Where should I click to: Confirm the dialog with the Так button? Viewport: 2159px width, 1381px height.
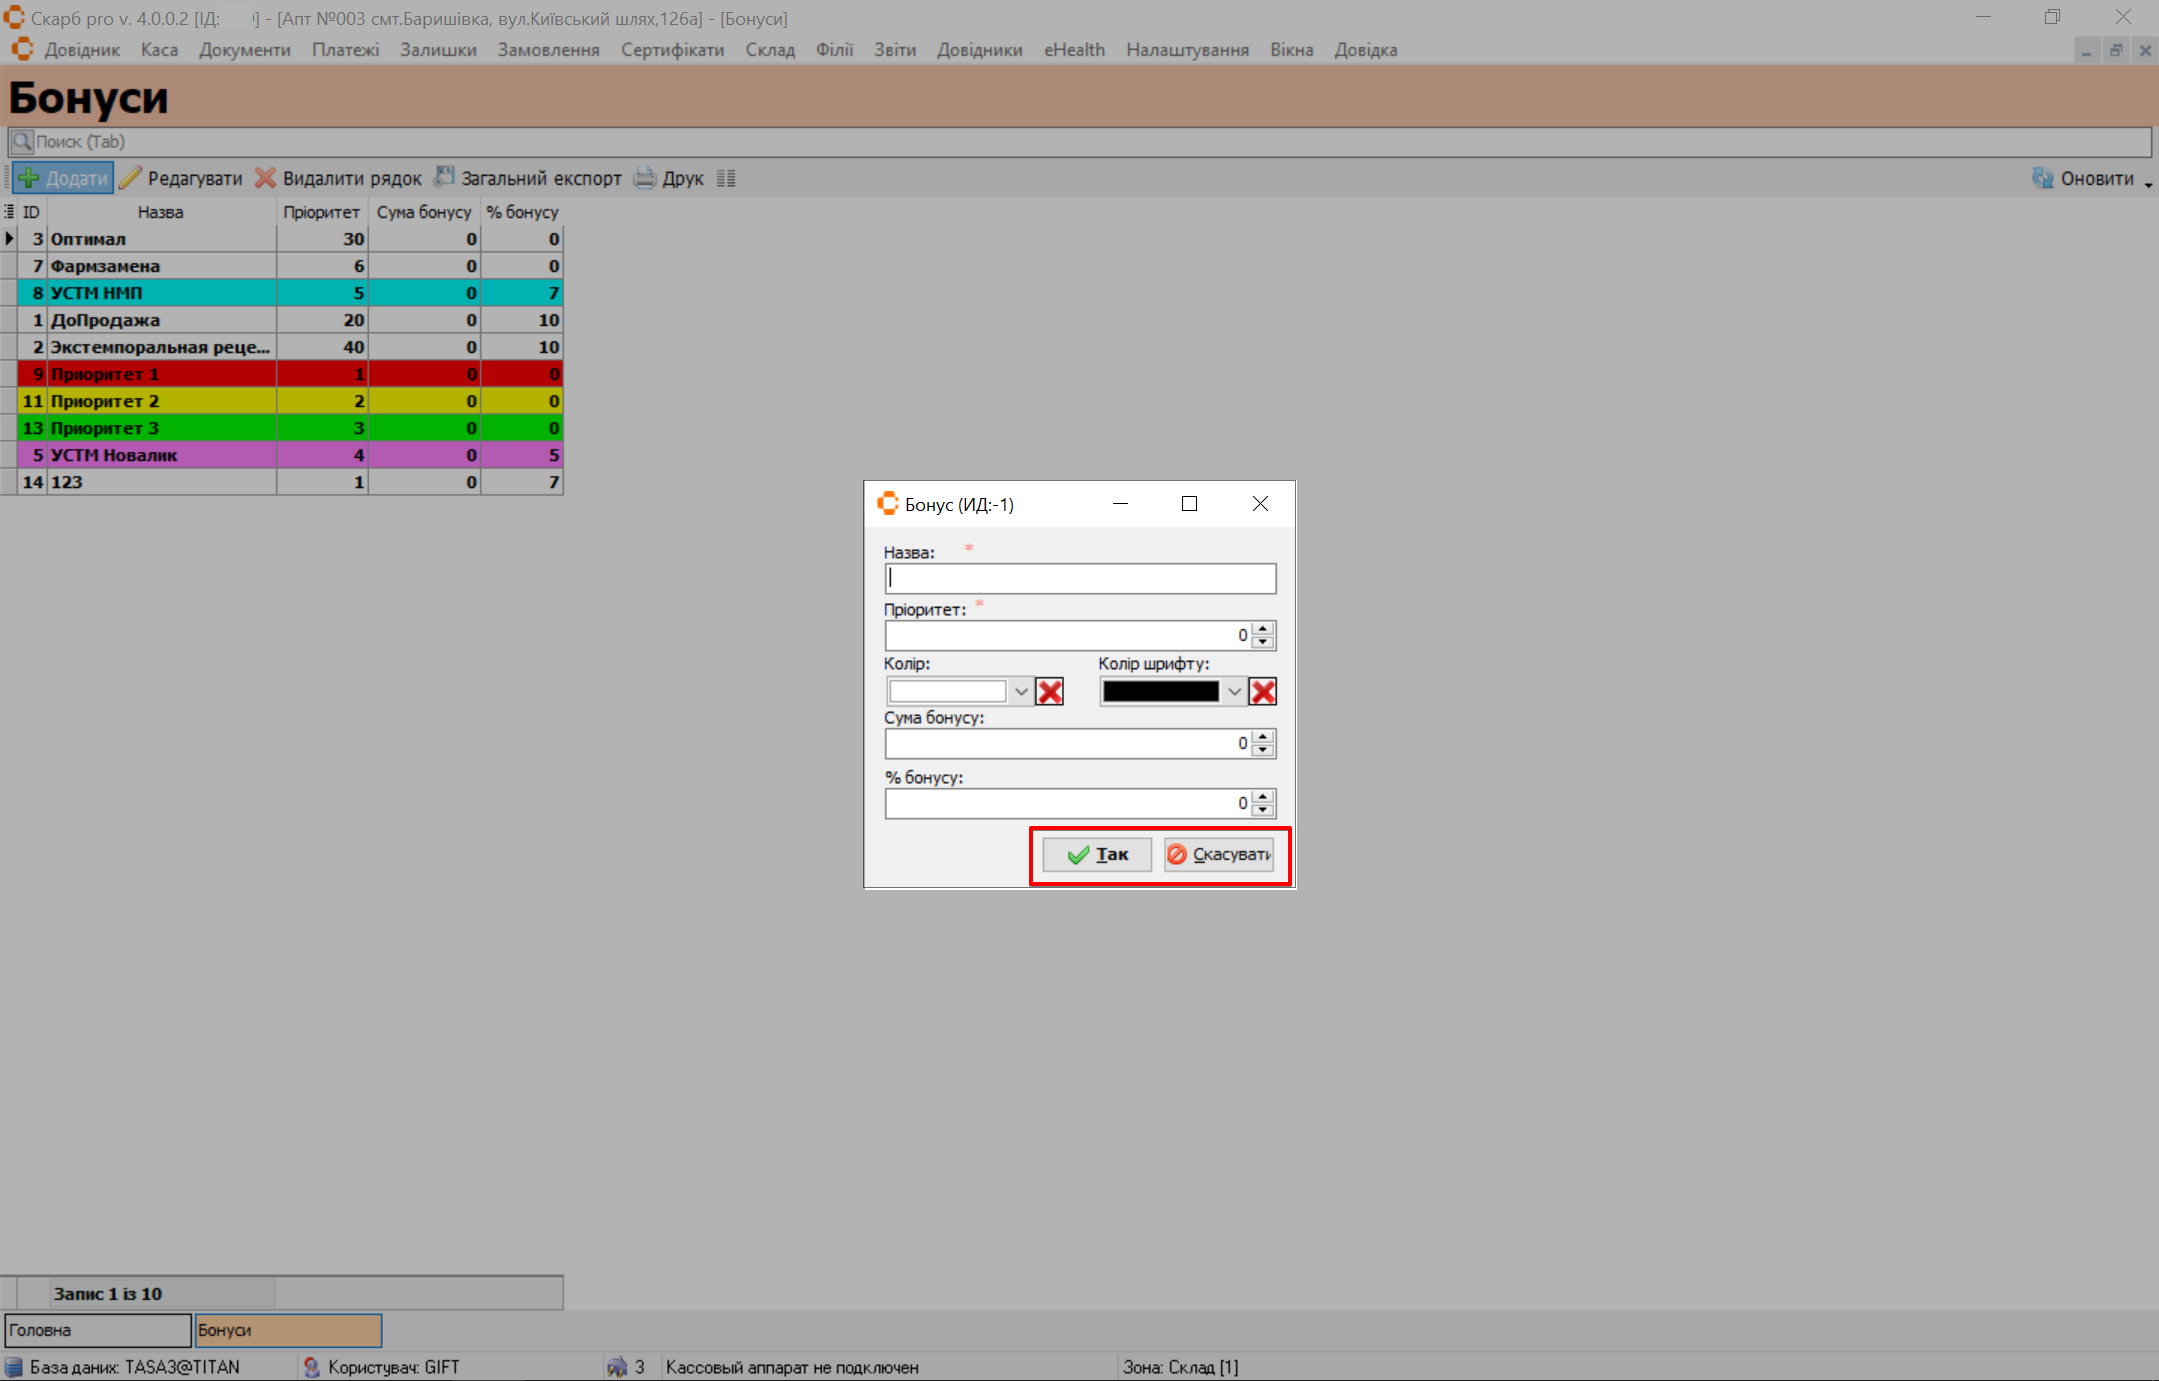[x=1097, y=855]
